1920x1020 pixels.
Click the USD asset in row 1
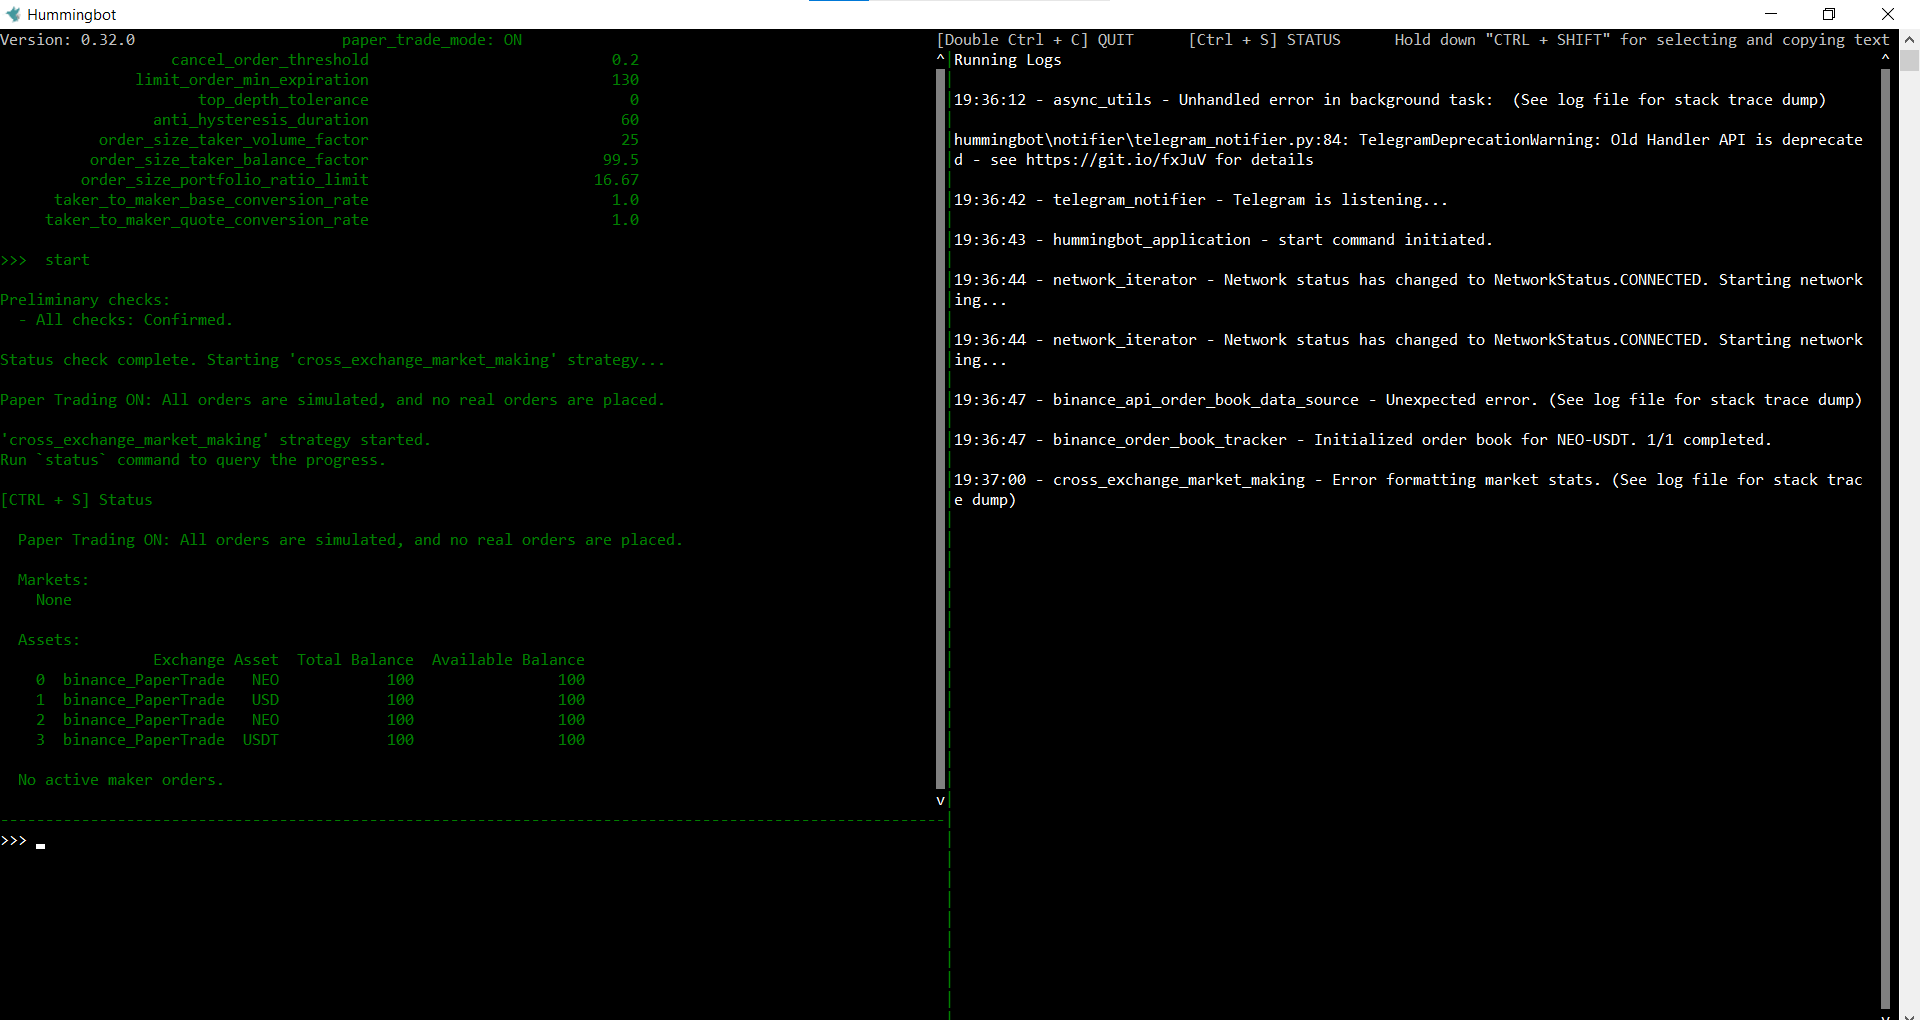pos(265,700)
